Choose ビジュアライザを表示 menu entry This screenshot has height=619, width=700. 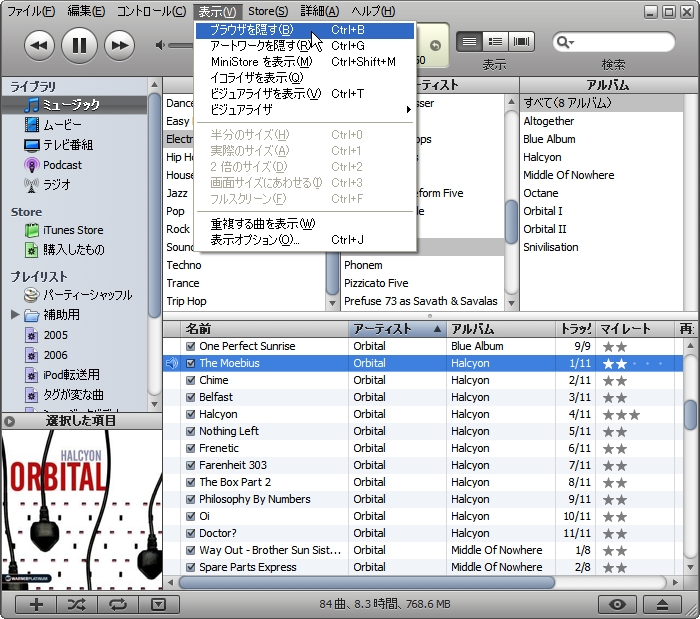pos(305,94)
